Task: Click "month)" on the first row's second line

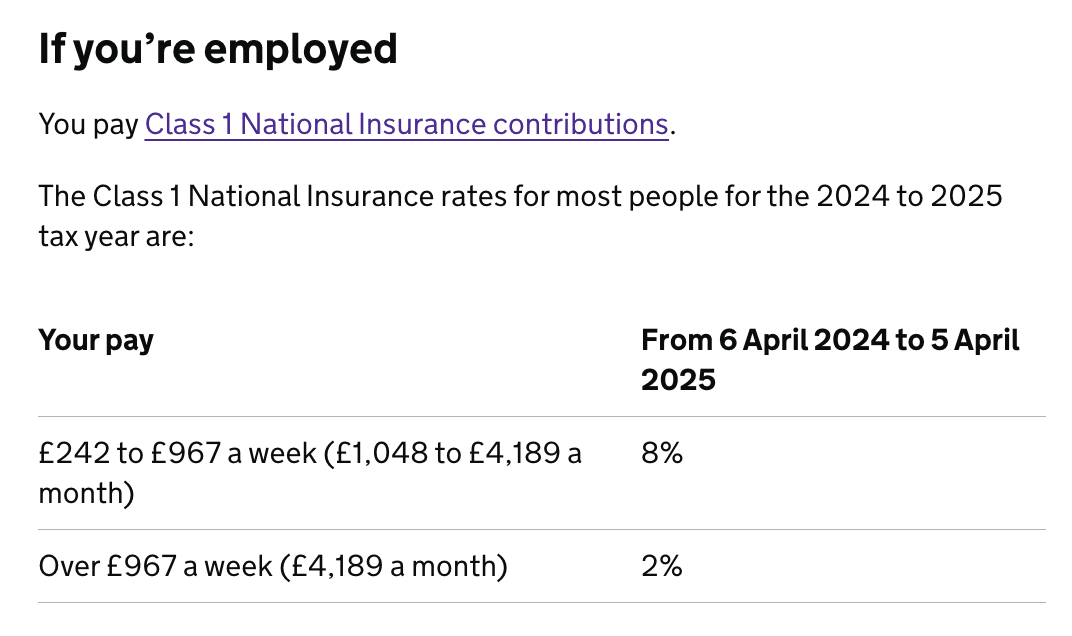Action: pyautogui.click(x=86, y=494)
